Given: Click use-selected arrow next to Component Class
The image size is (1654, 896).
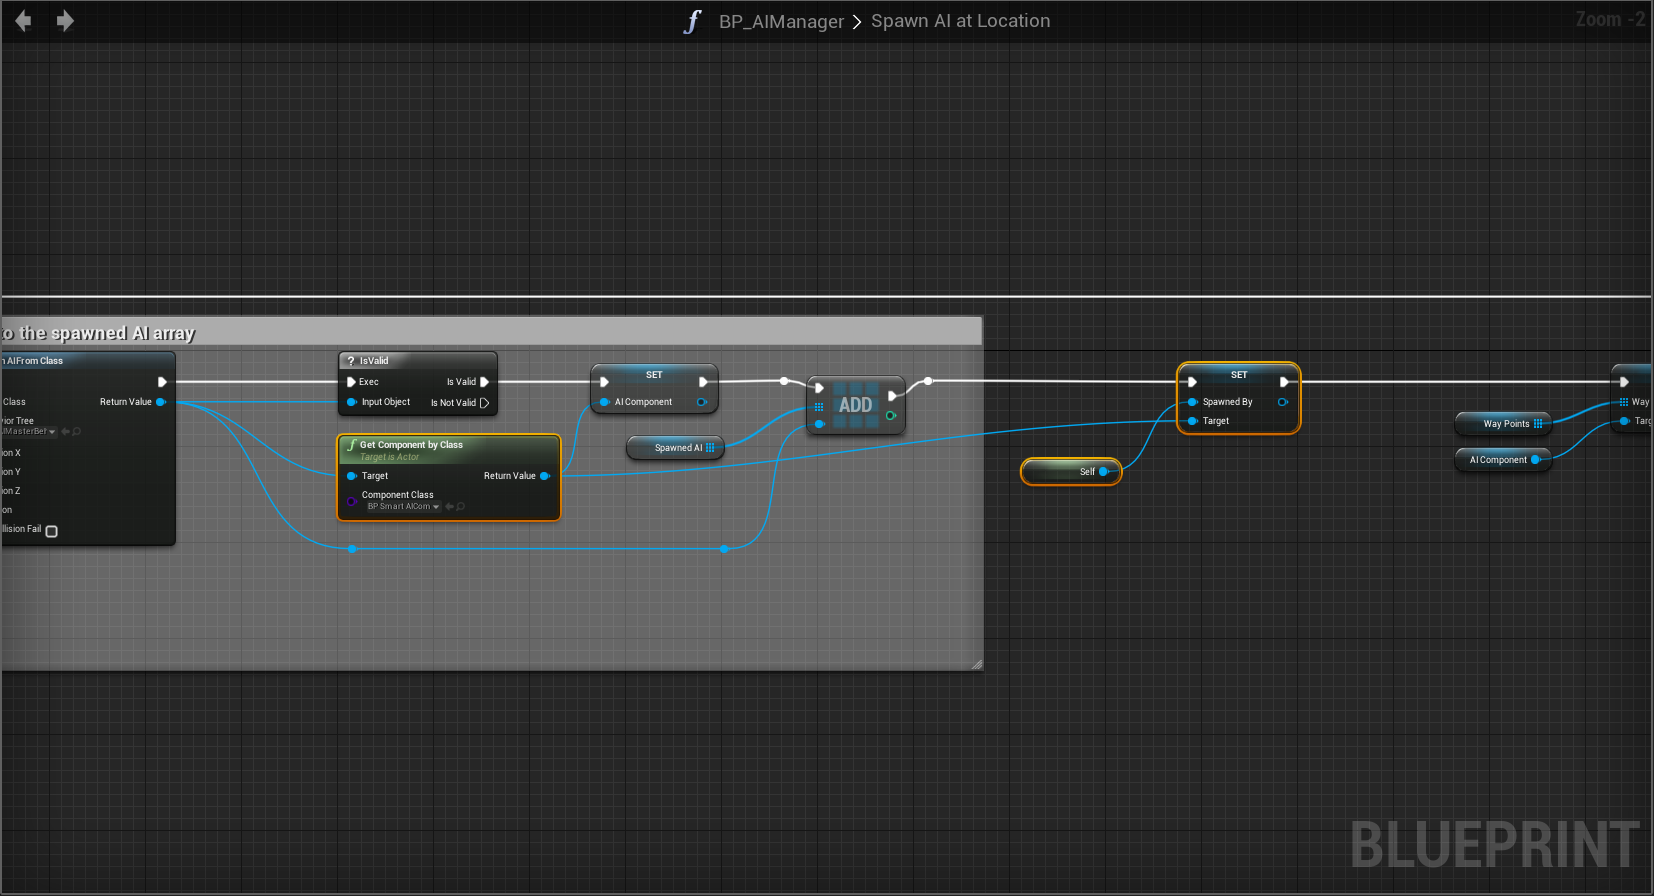Looking at the screenshot, I should (x=449, y=507).
